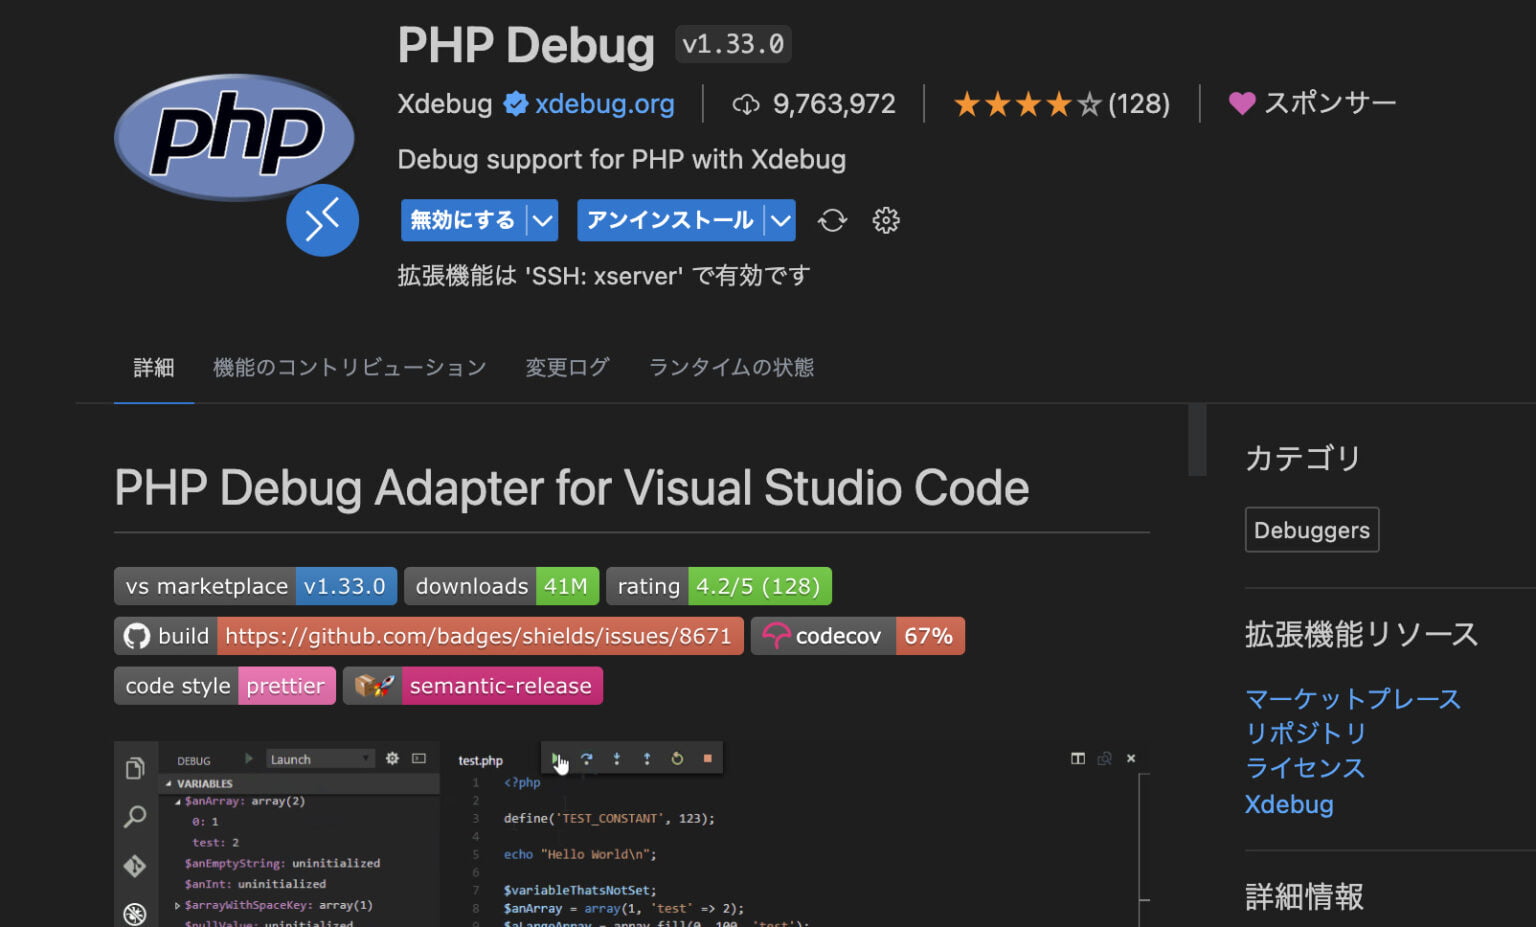Click the Step Over icon in the debug toolbar
The height and width of the screenshot is (927, 1536).
587,759
